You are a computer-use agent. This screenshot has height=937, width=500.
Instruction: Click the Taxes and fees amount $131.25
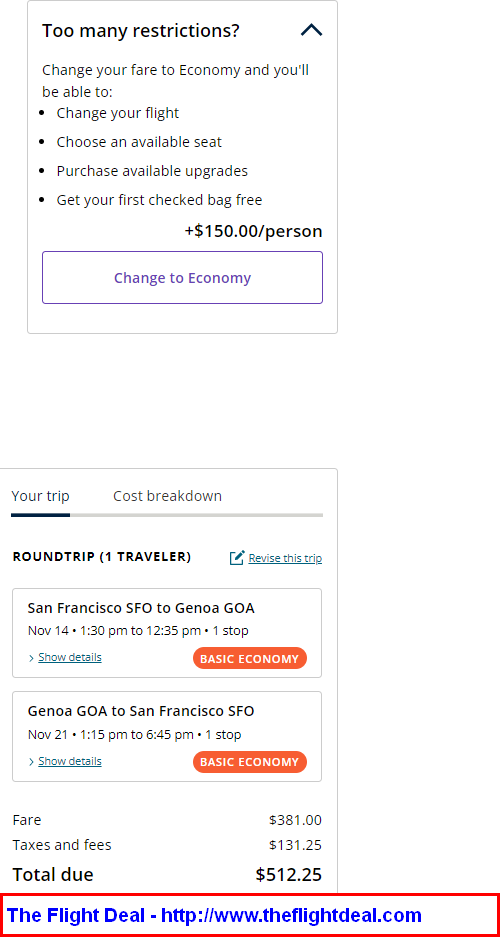tap(295, 845)
